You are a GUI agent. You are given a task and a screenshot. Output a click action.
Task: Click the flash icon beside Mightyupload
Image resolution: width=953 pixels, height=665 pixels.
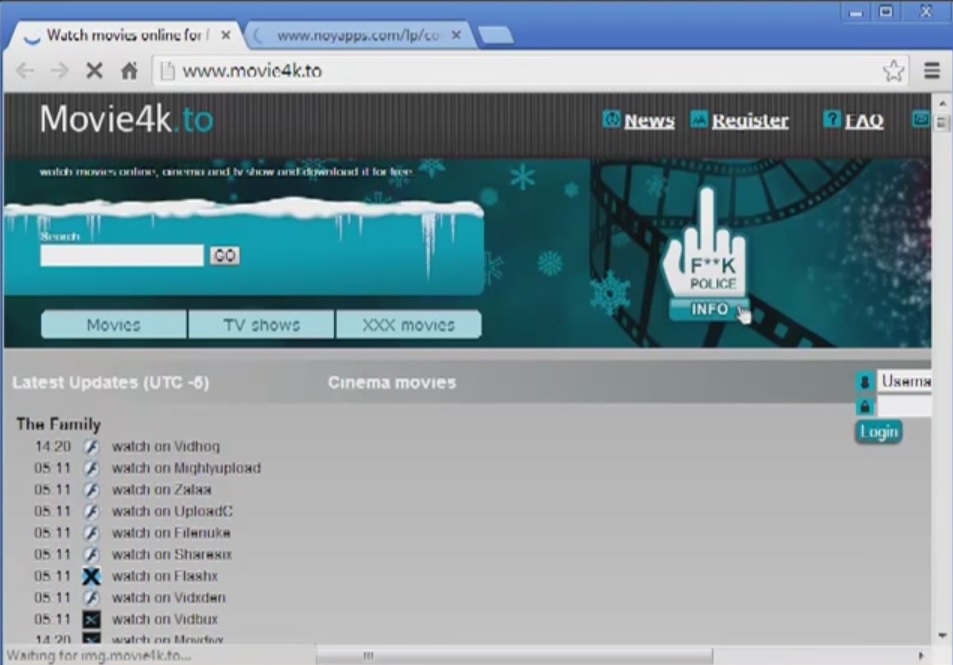[x=91, y=468]
